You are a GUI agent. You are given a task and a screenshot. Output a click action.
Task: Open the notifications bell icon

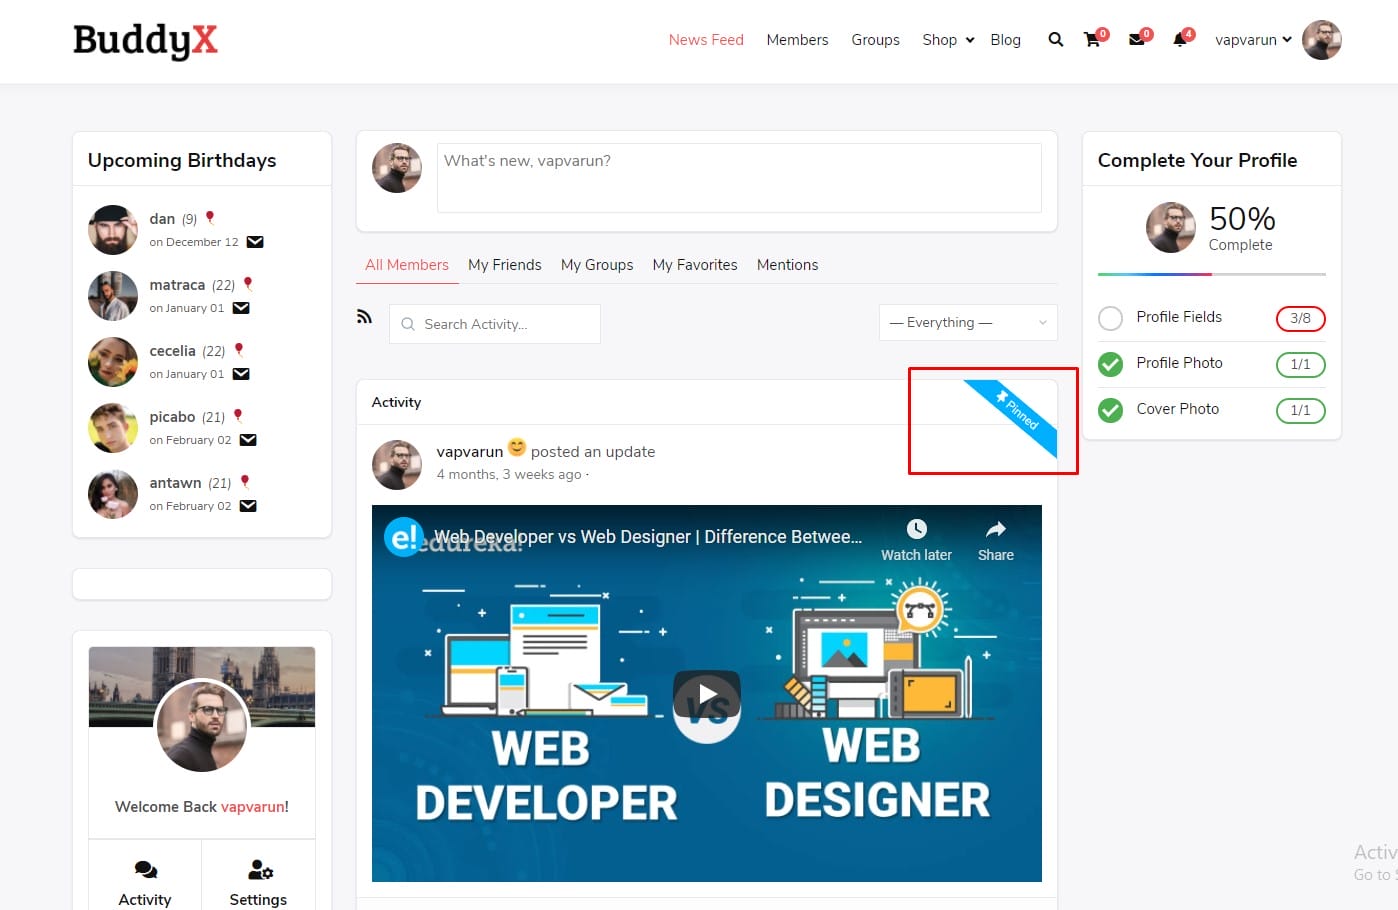[x=1180, y=40]
